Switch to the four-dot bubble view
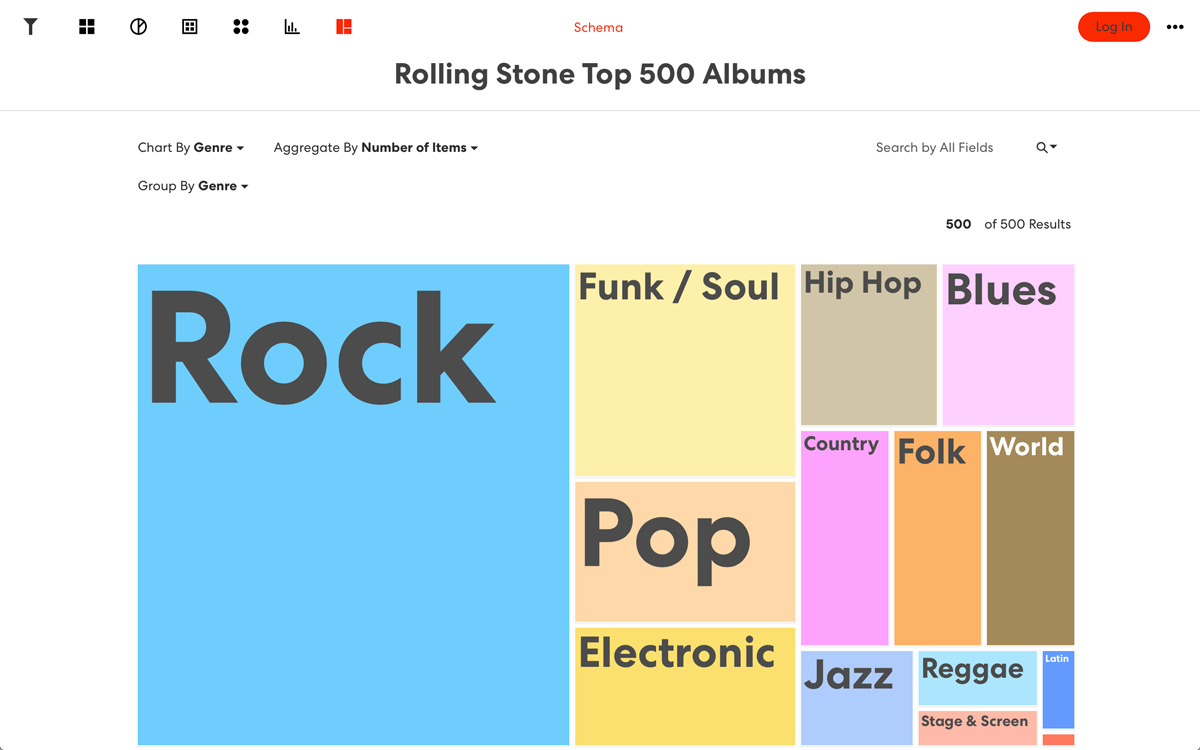This screenshot has width=1200, height=750. (x=241, y=27)
